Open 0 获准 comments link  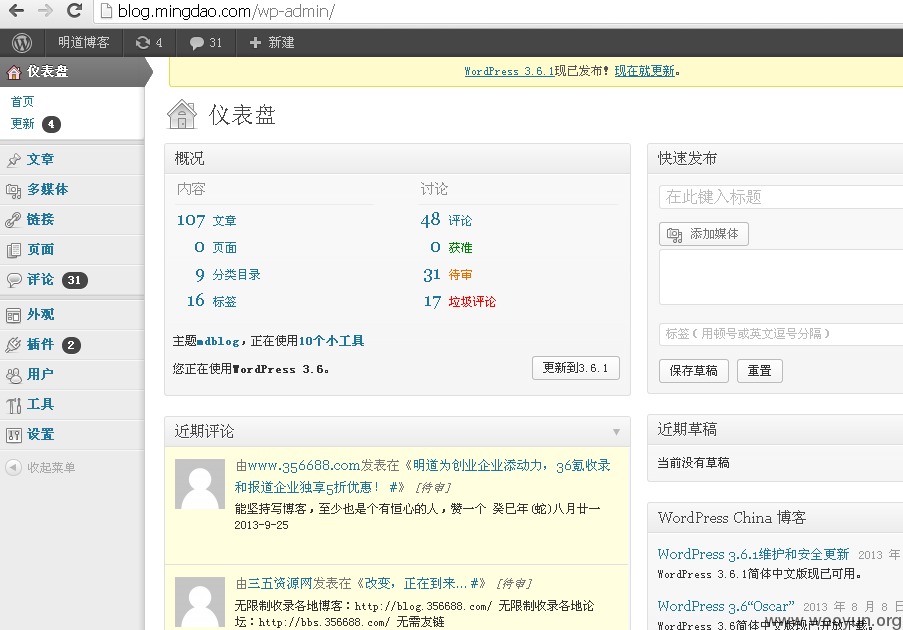point(452,247)
